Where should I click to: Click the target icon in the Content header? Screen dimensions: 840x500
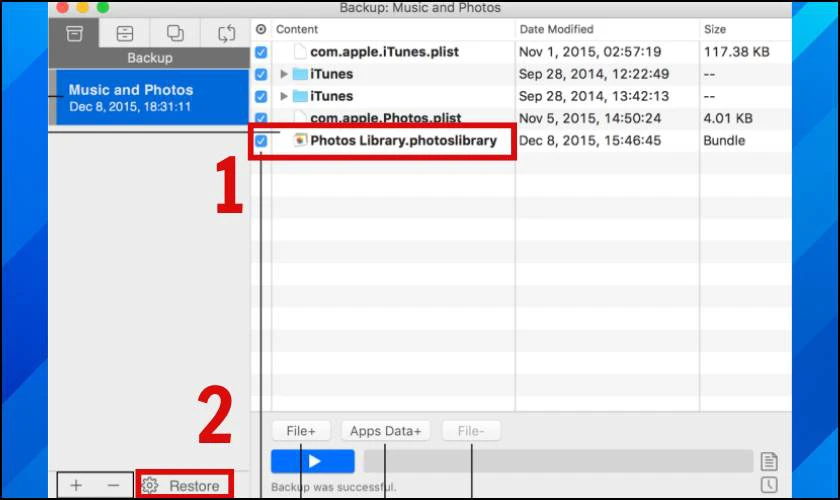261,29
